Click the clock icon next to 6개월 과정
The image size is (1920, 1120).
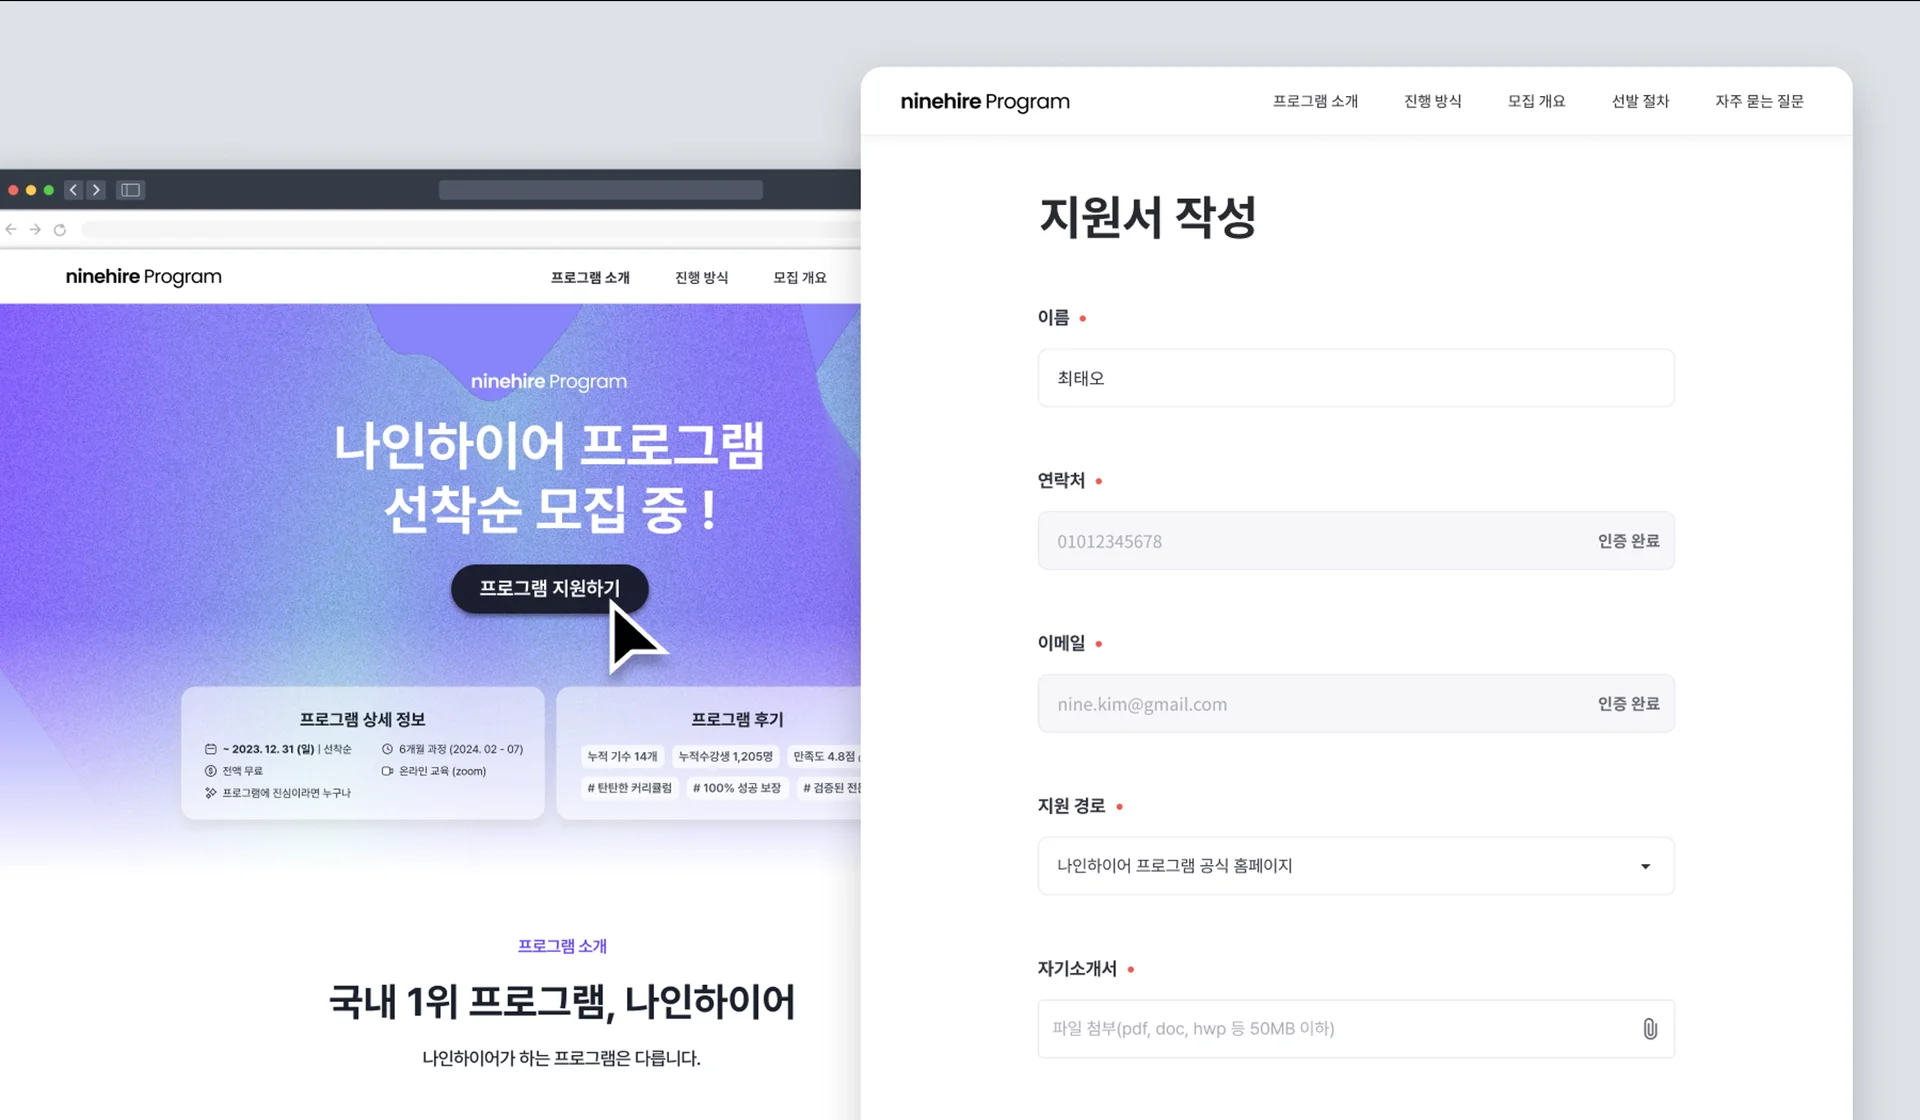[x=387, y=748]
